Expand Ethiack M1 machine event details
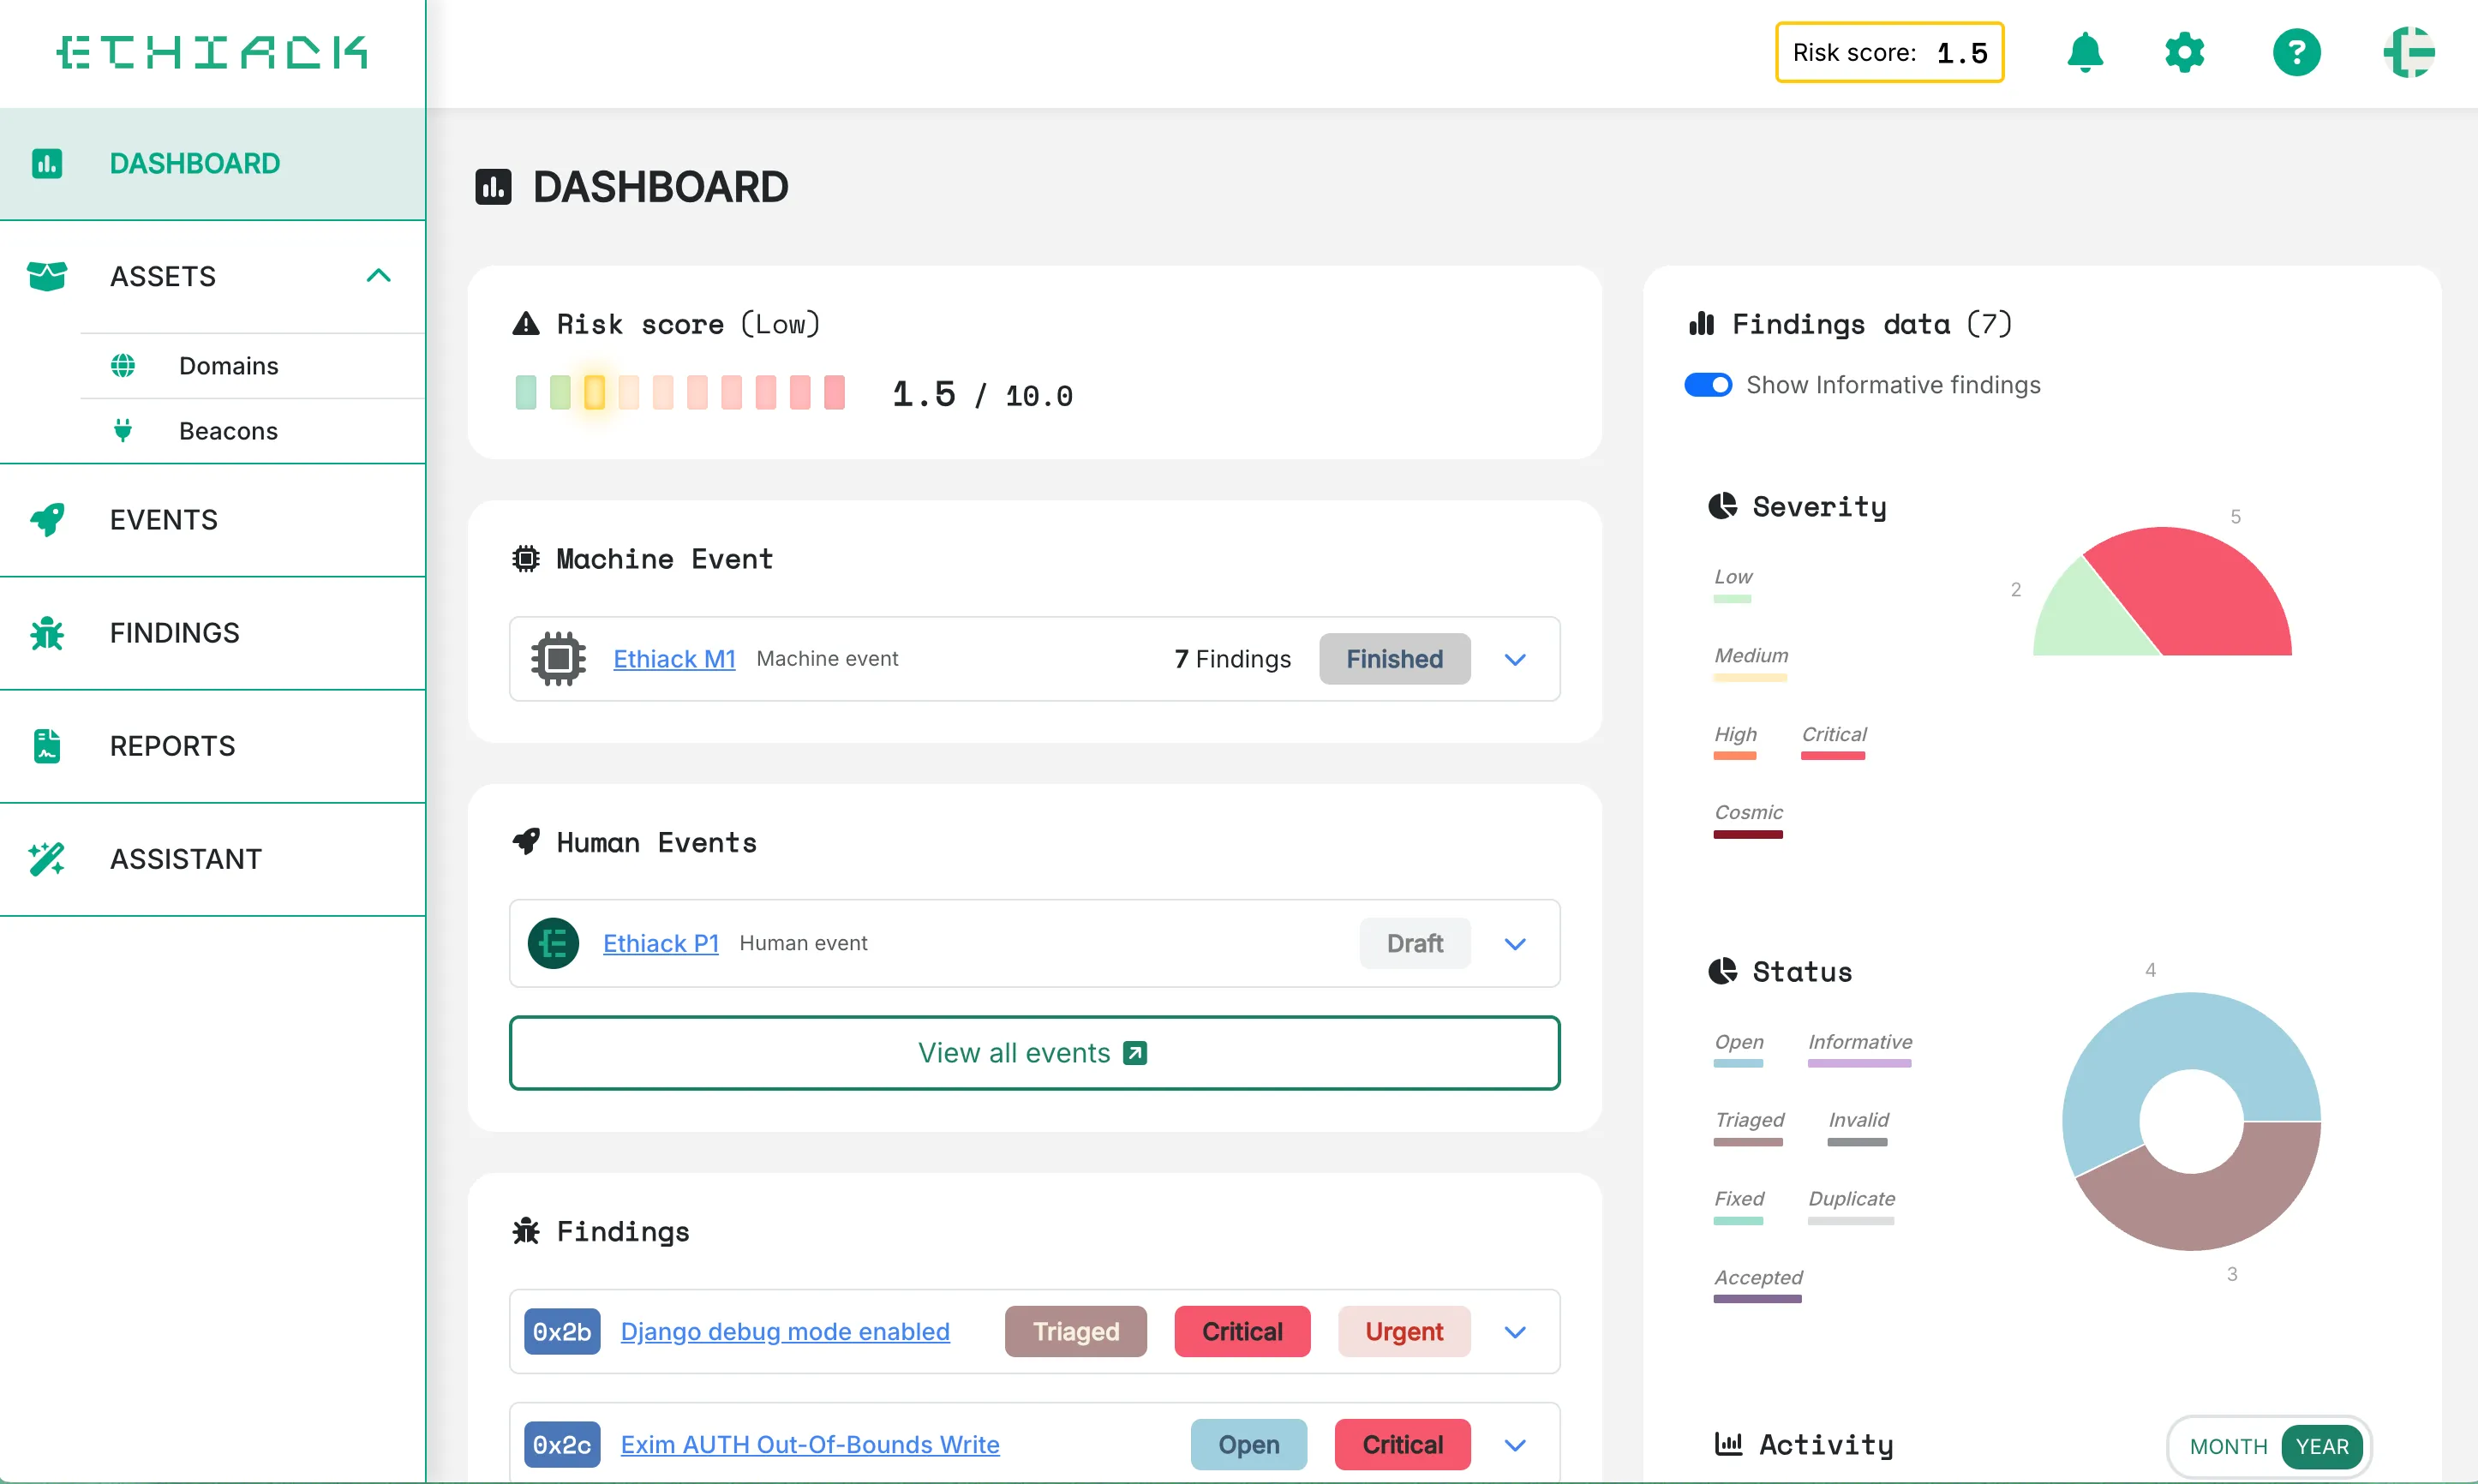Viewport: 2478px width, 1484px height. [x=1515, y=659]
